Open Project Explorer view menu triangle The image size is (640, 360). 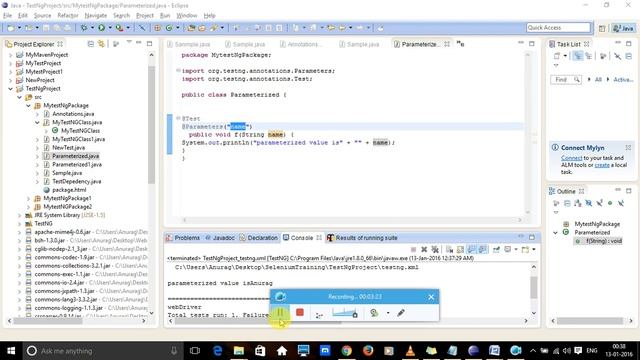[129, 42]
